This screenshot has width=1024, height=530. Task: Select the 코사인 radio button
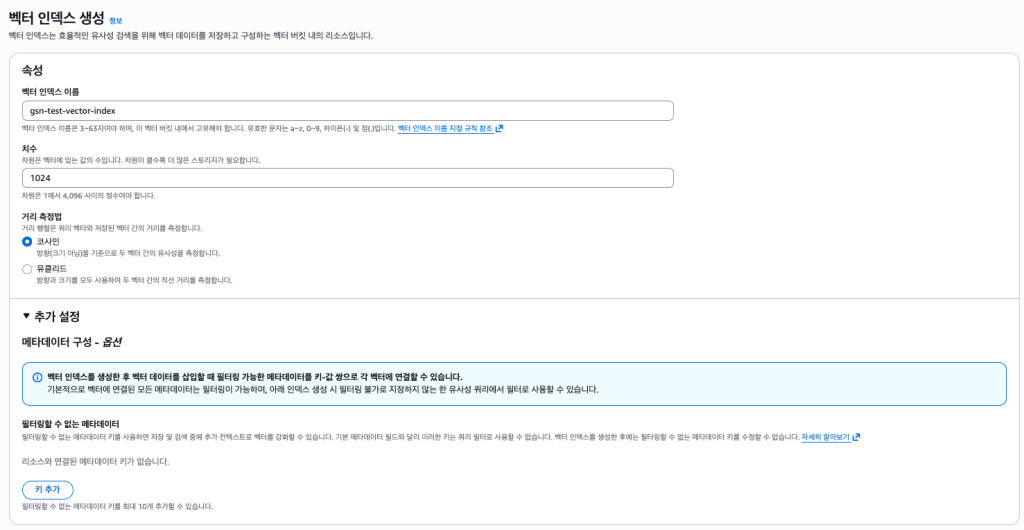coord(27,242)
